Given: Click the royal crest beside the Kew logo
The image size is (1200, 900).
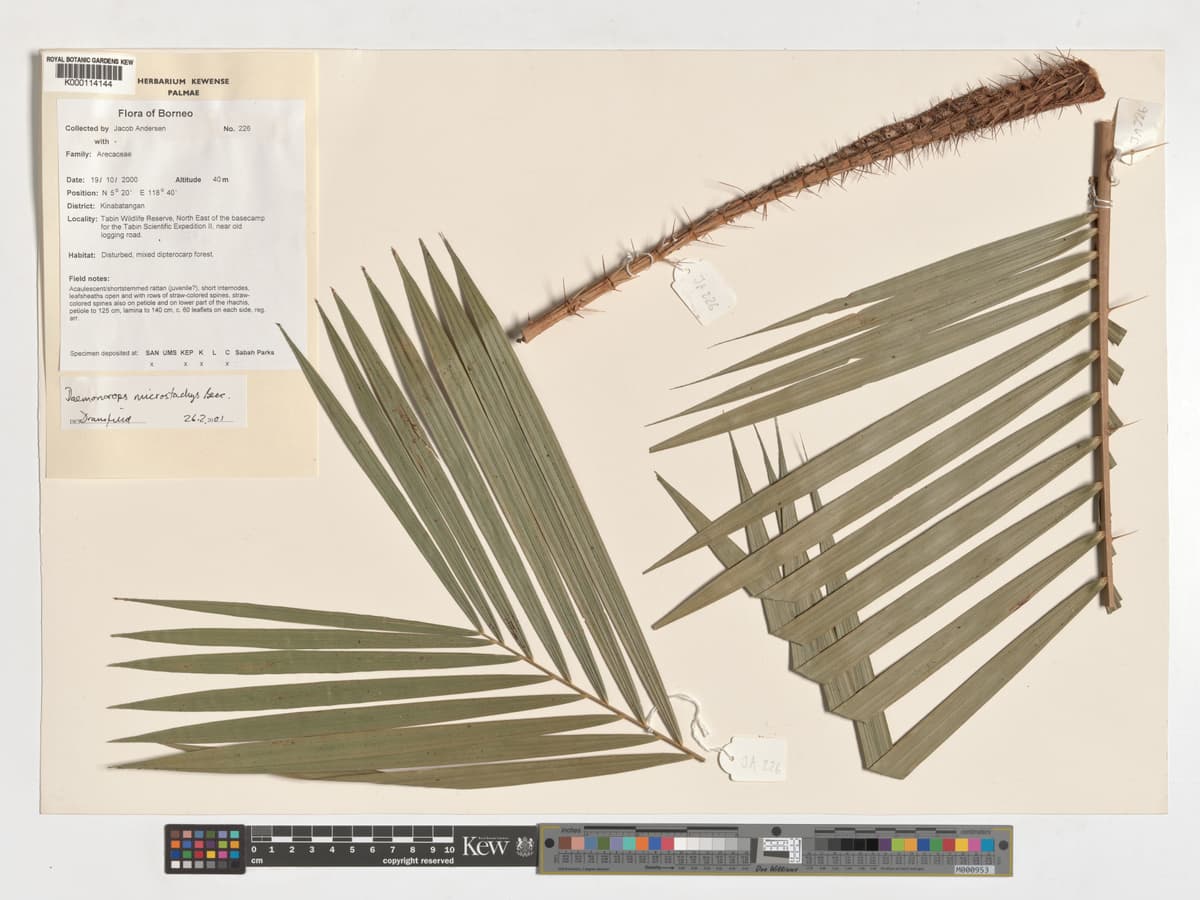Looking at the screenshot, I should pos(524,847).
